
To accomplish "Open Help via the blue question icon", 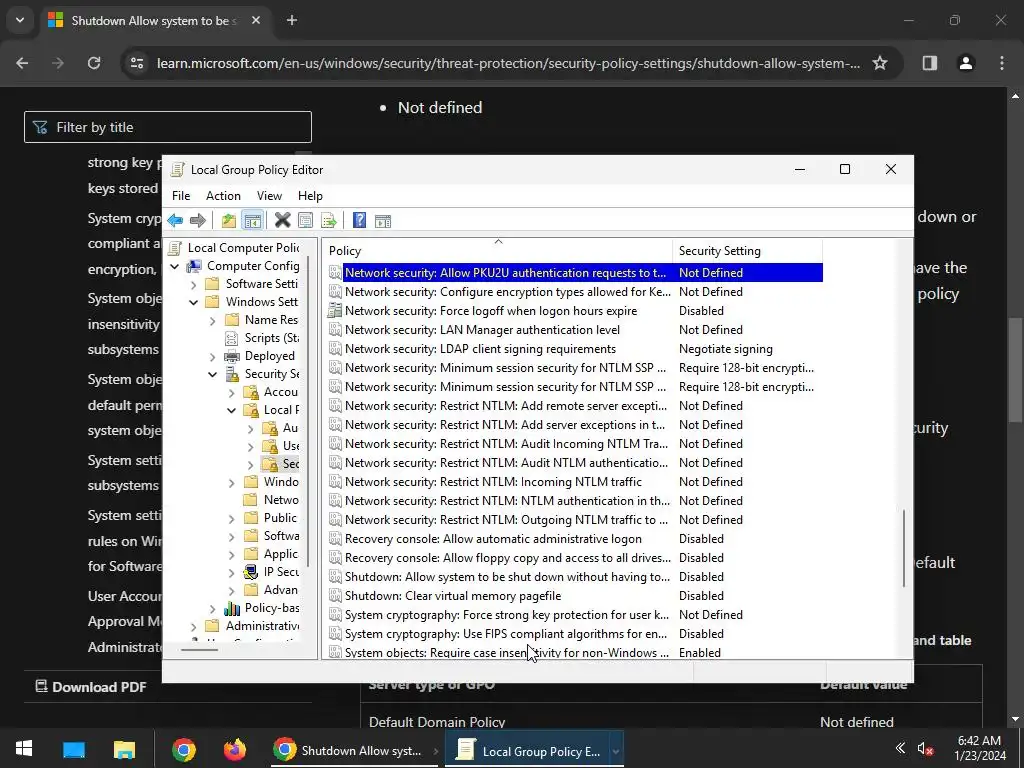I will (x=359, y=221).
